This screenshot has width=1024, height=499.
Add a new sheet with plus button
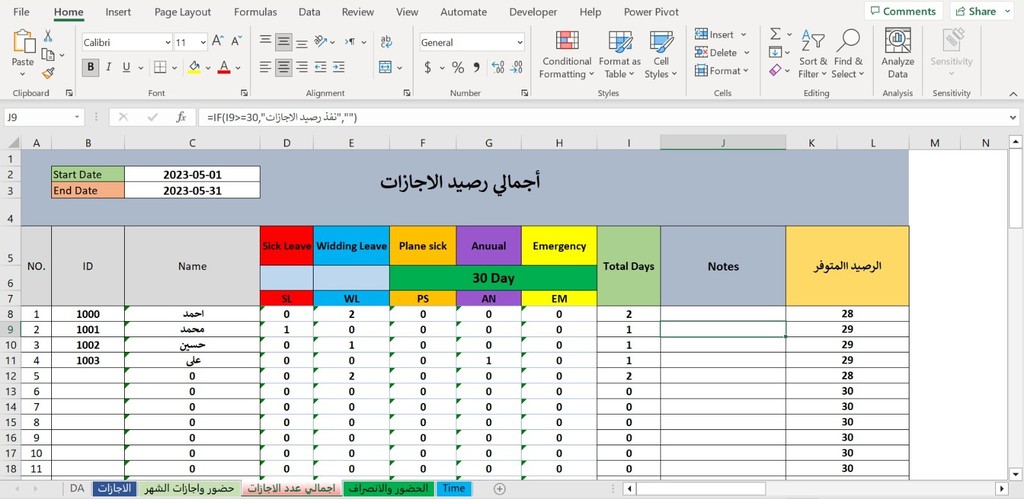pos(500,489)
